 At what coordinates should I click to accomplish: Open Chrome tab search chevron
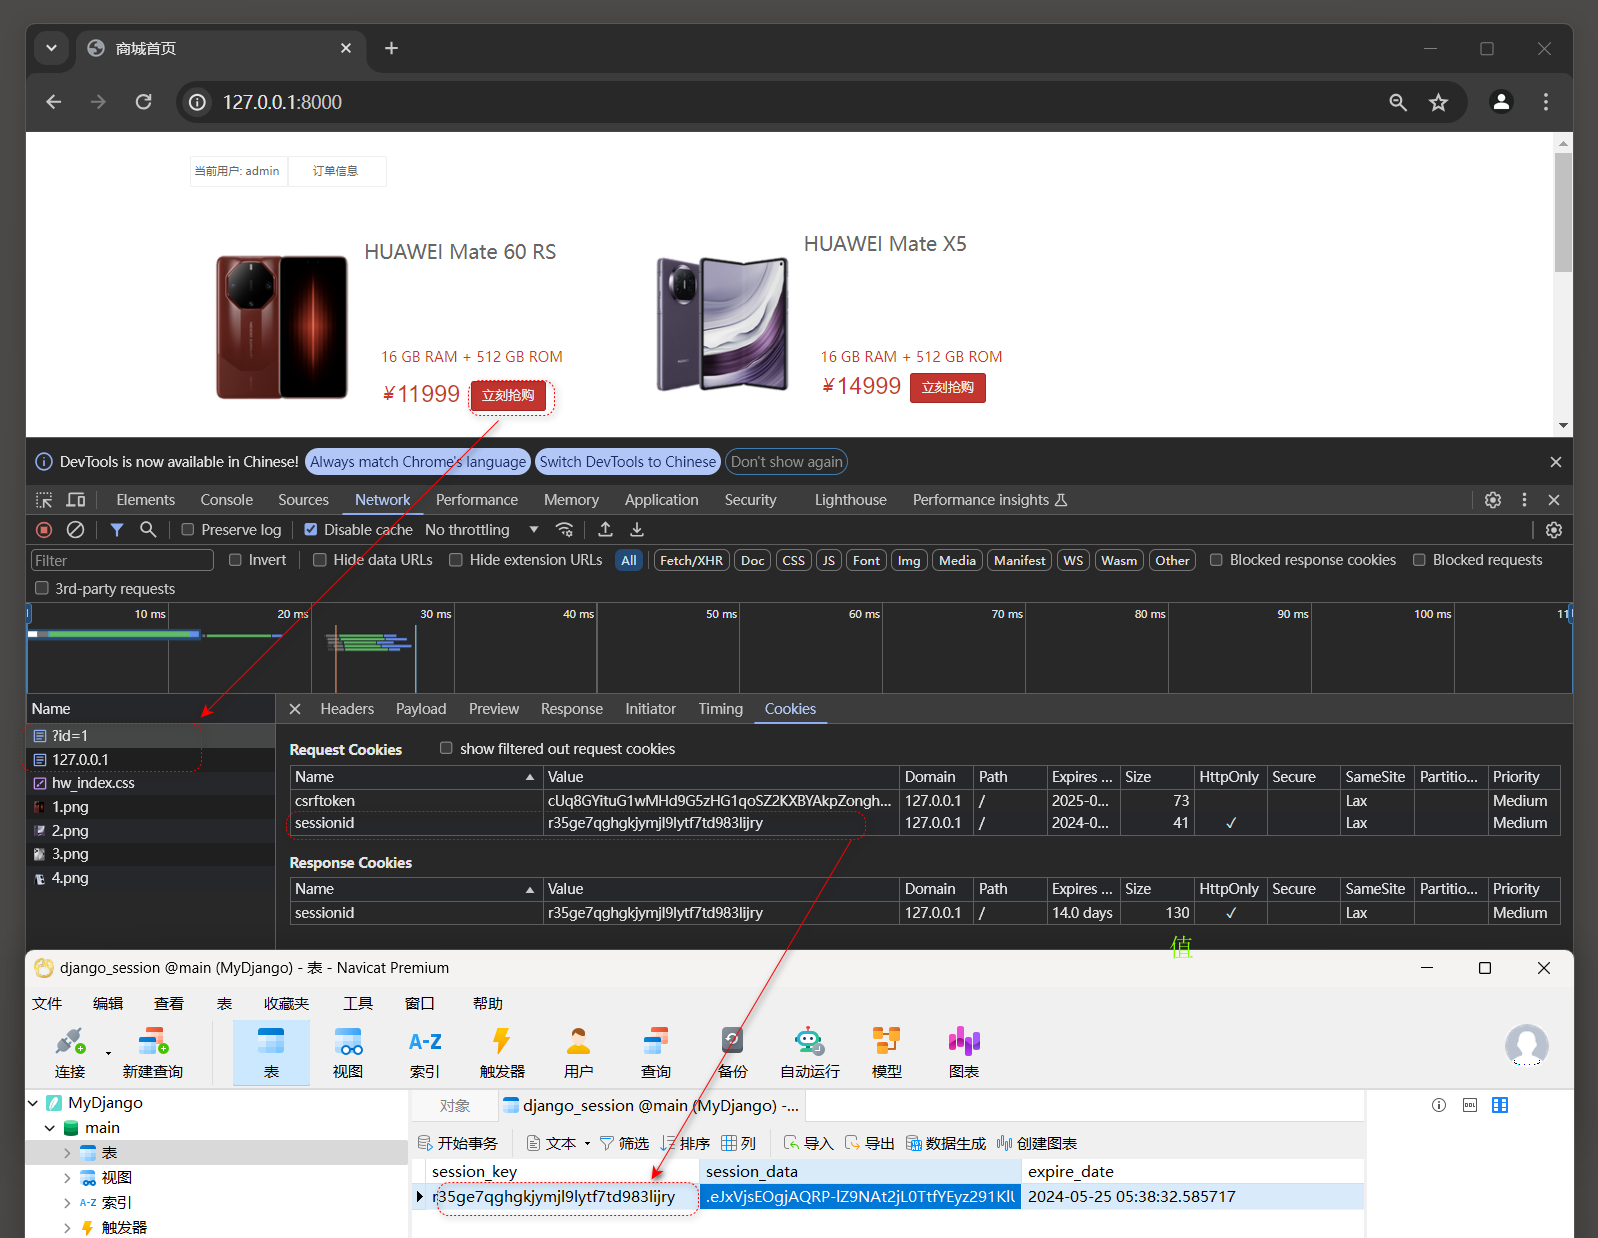(x=51, y=48)
